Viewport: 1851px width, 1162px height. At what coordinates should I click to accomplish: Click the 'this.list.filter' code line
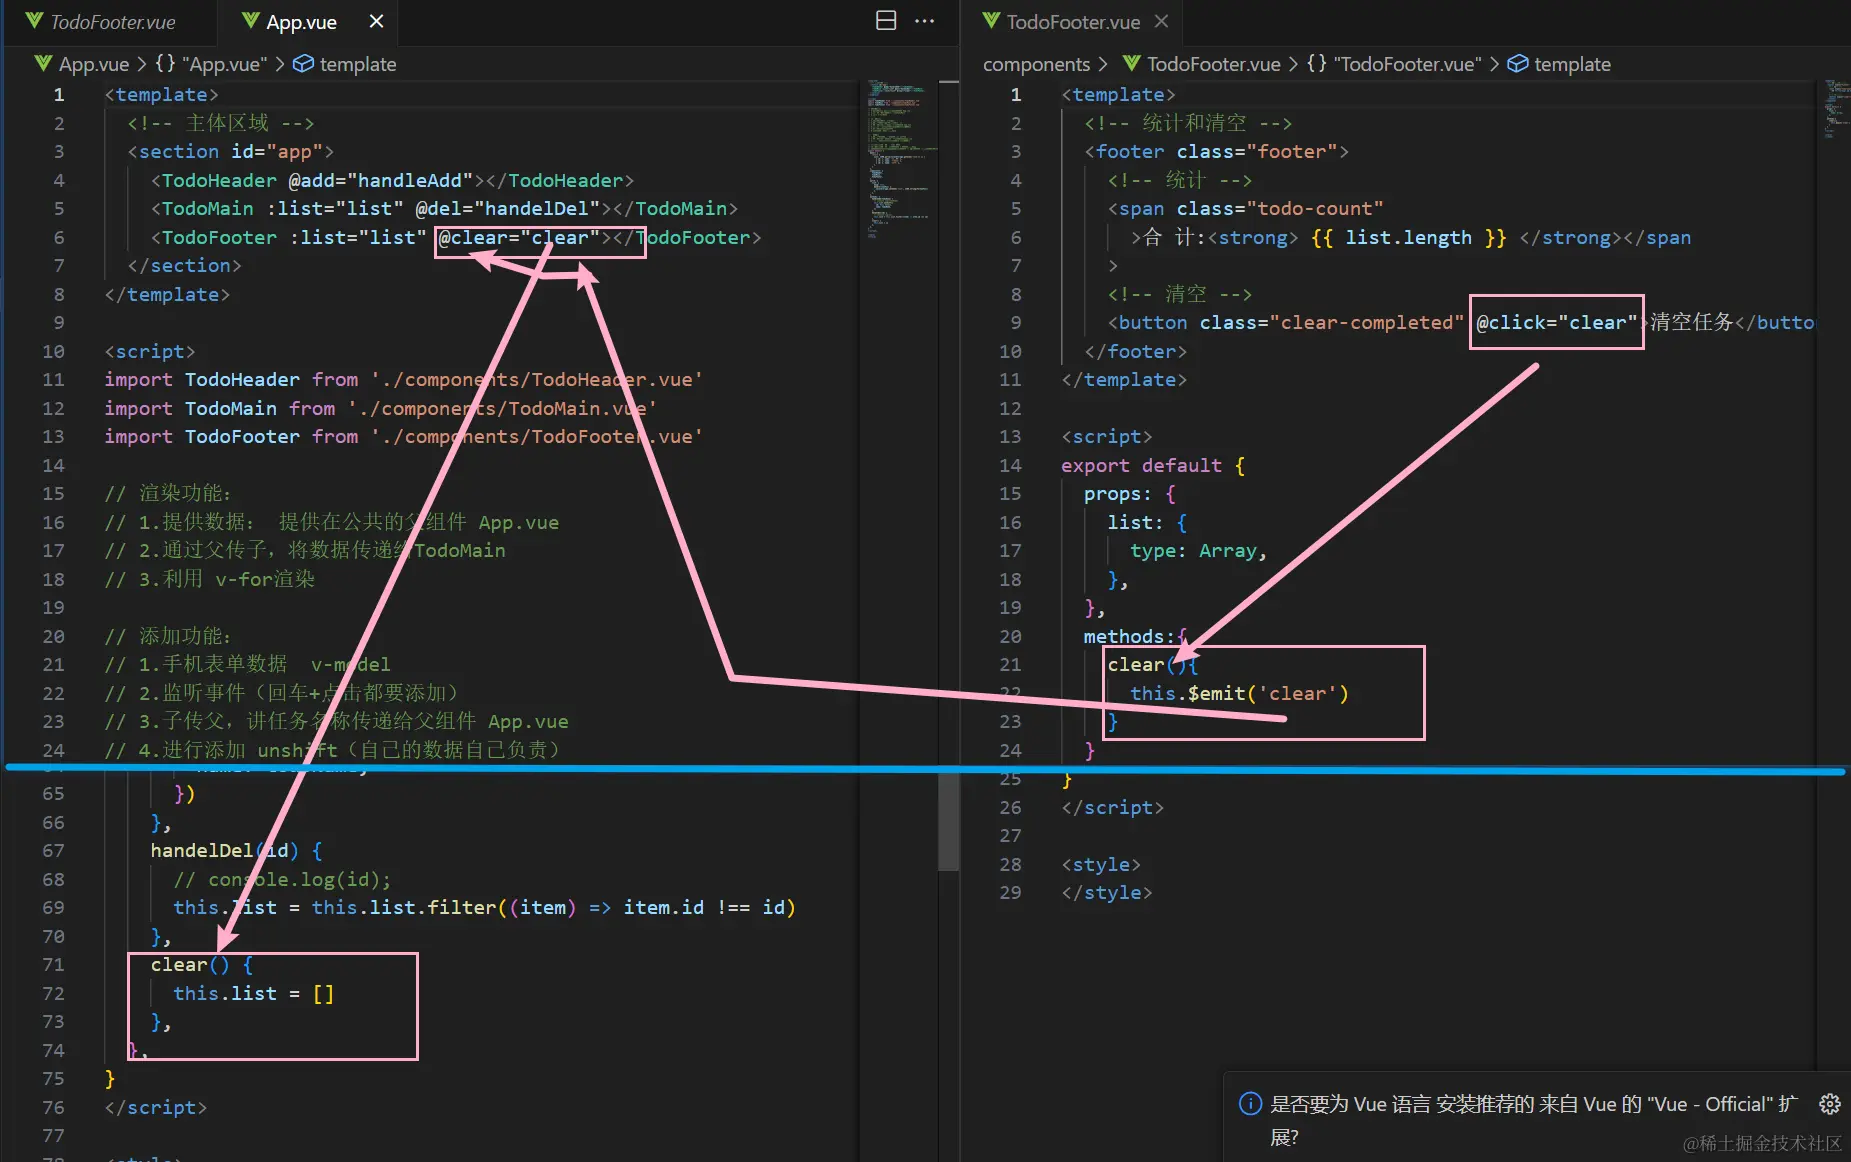(484, 908)
